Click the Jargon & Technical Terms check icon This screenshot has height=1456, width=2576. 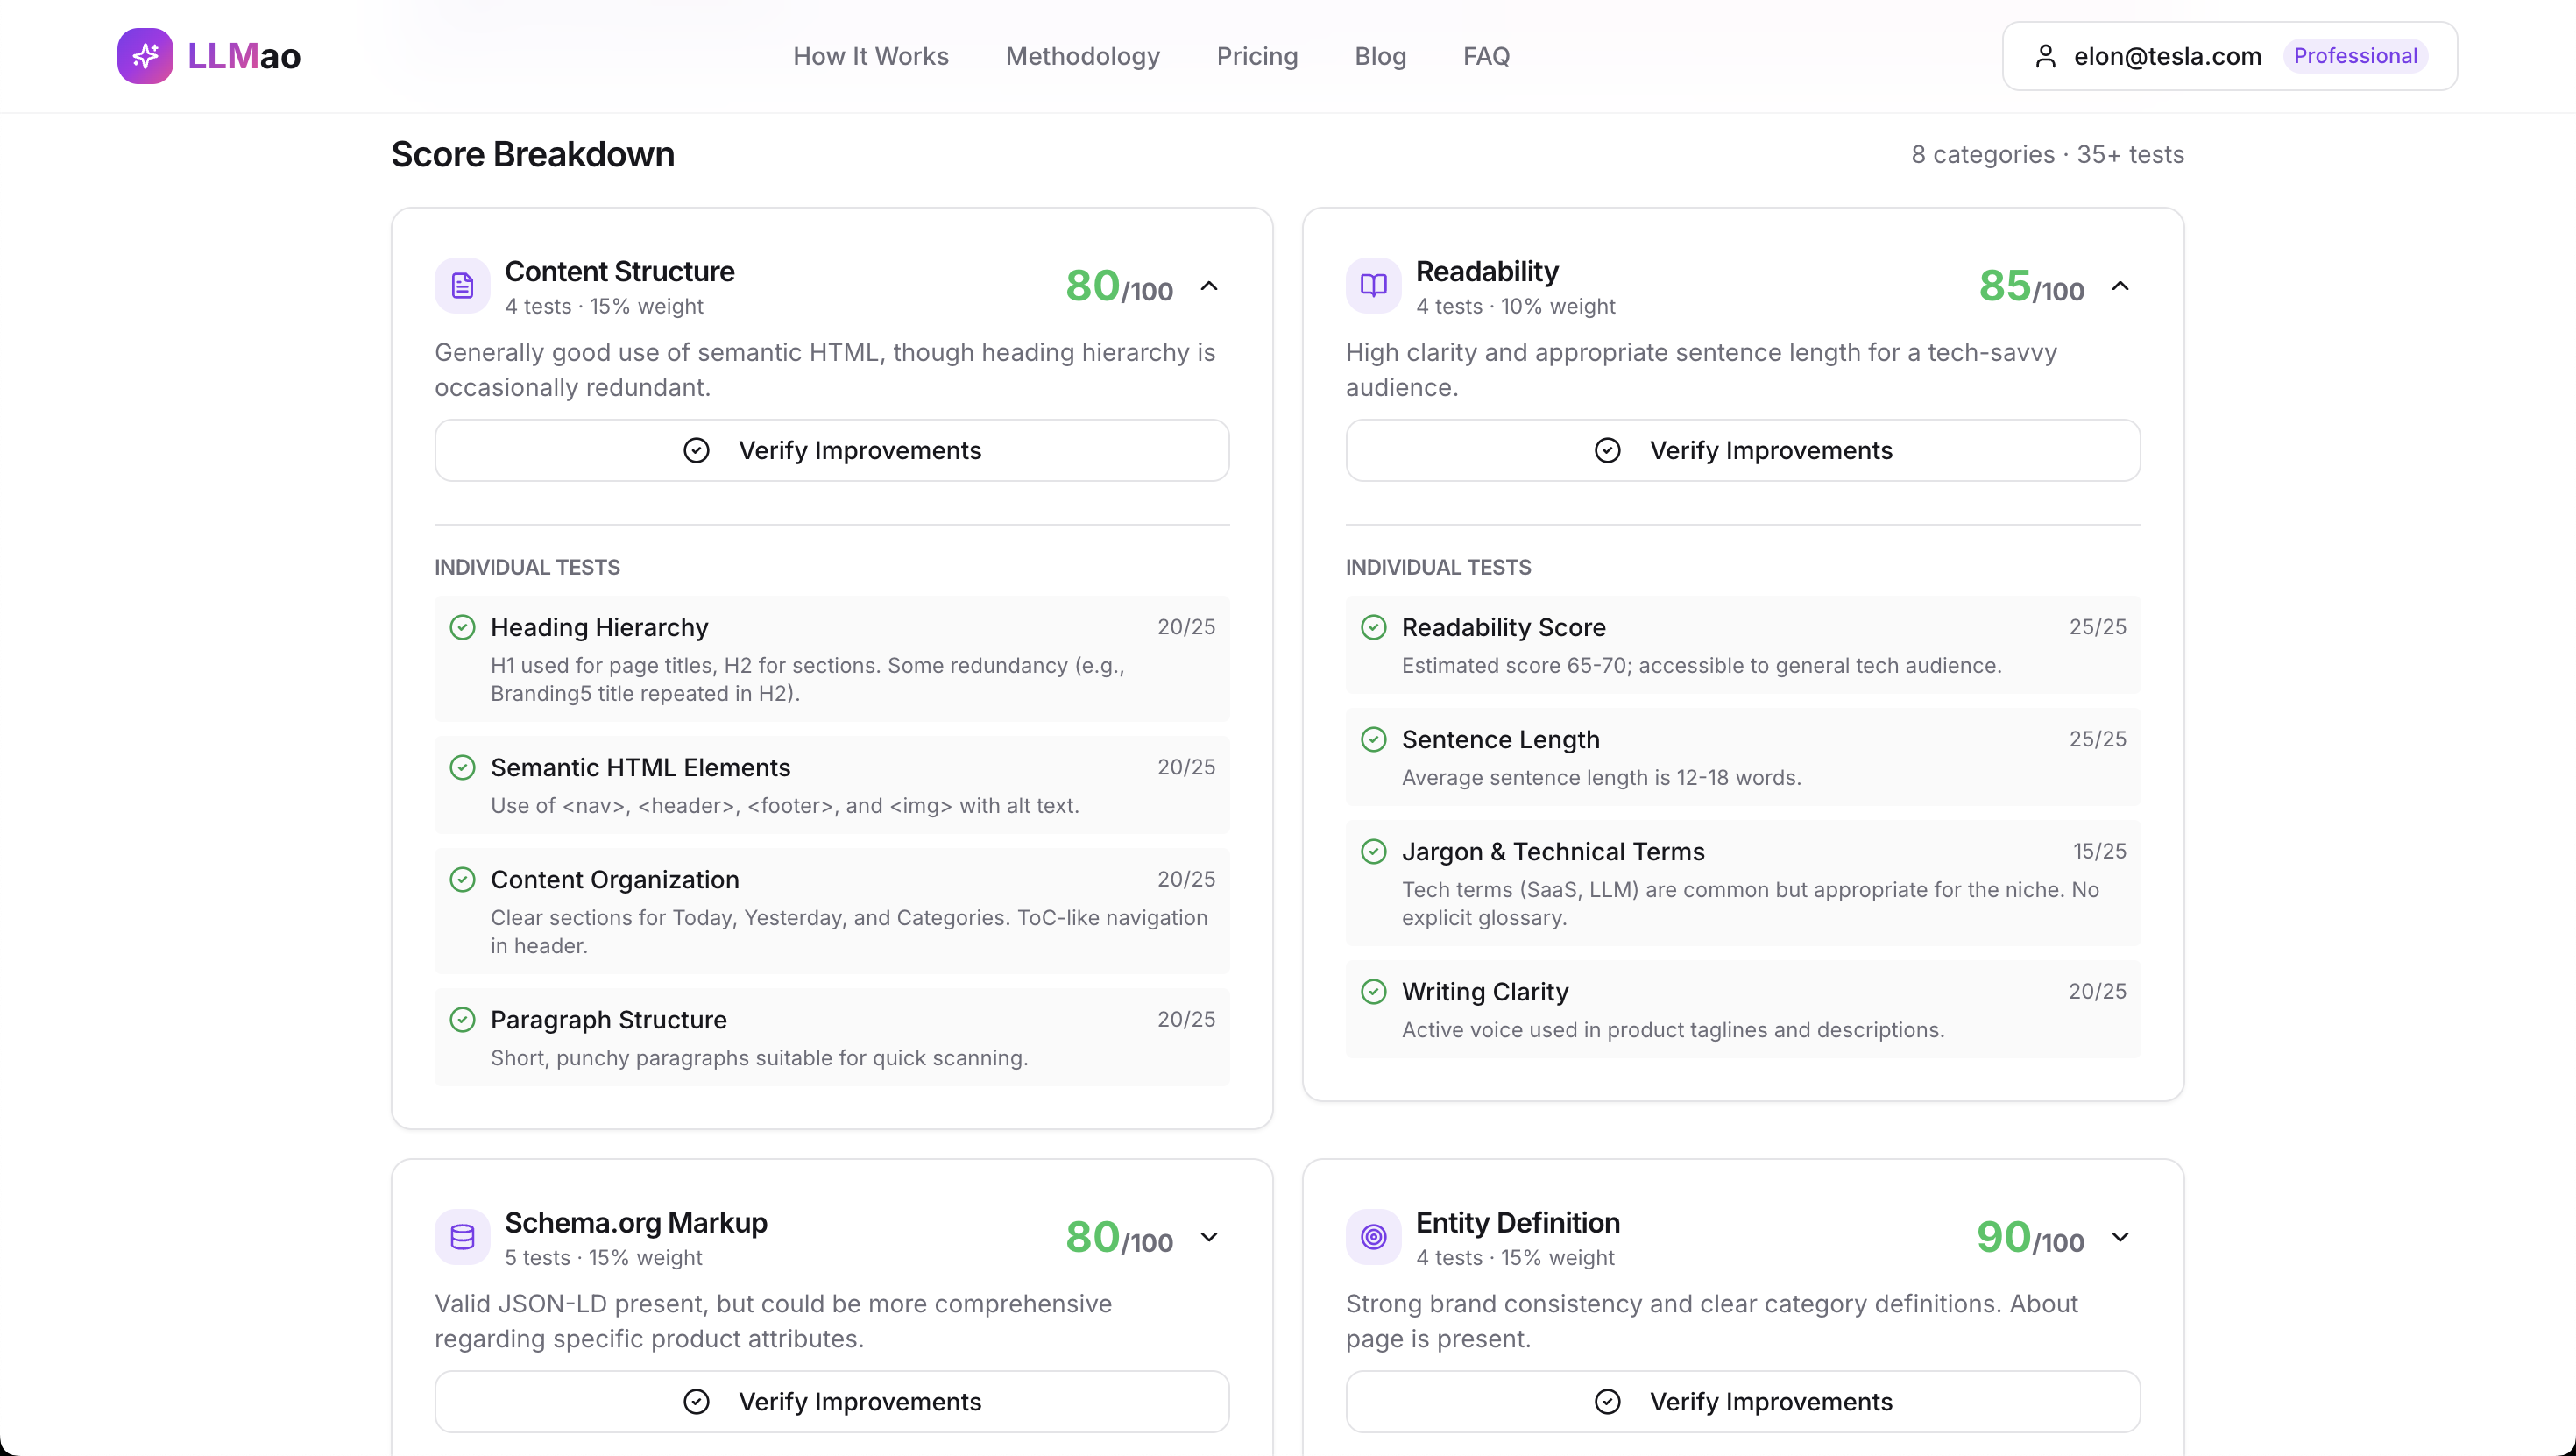1373,851
